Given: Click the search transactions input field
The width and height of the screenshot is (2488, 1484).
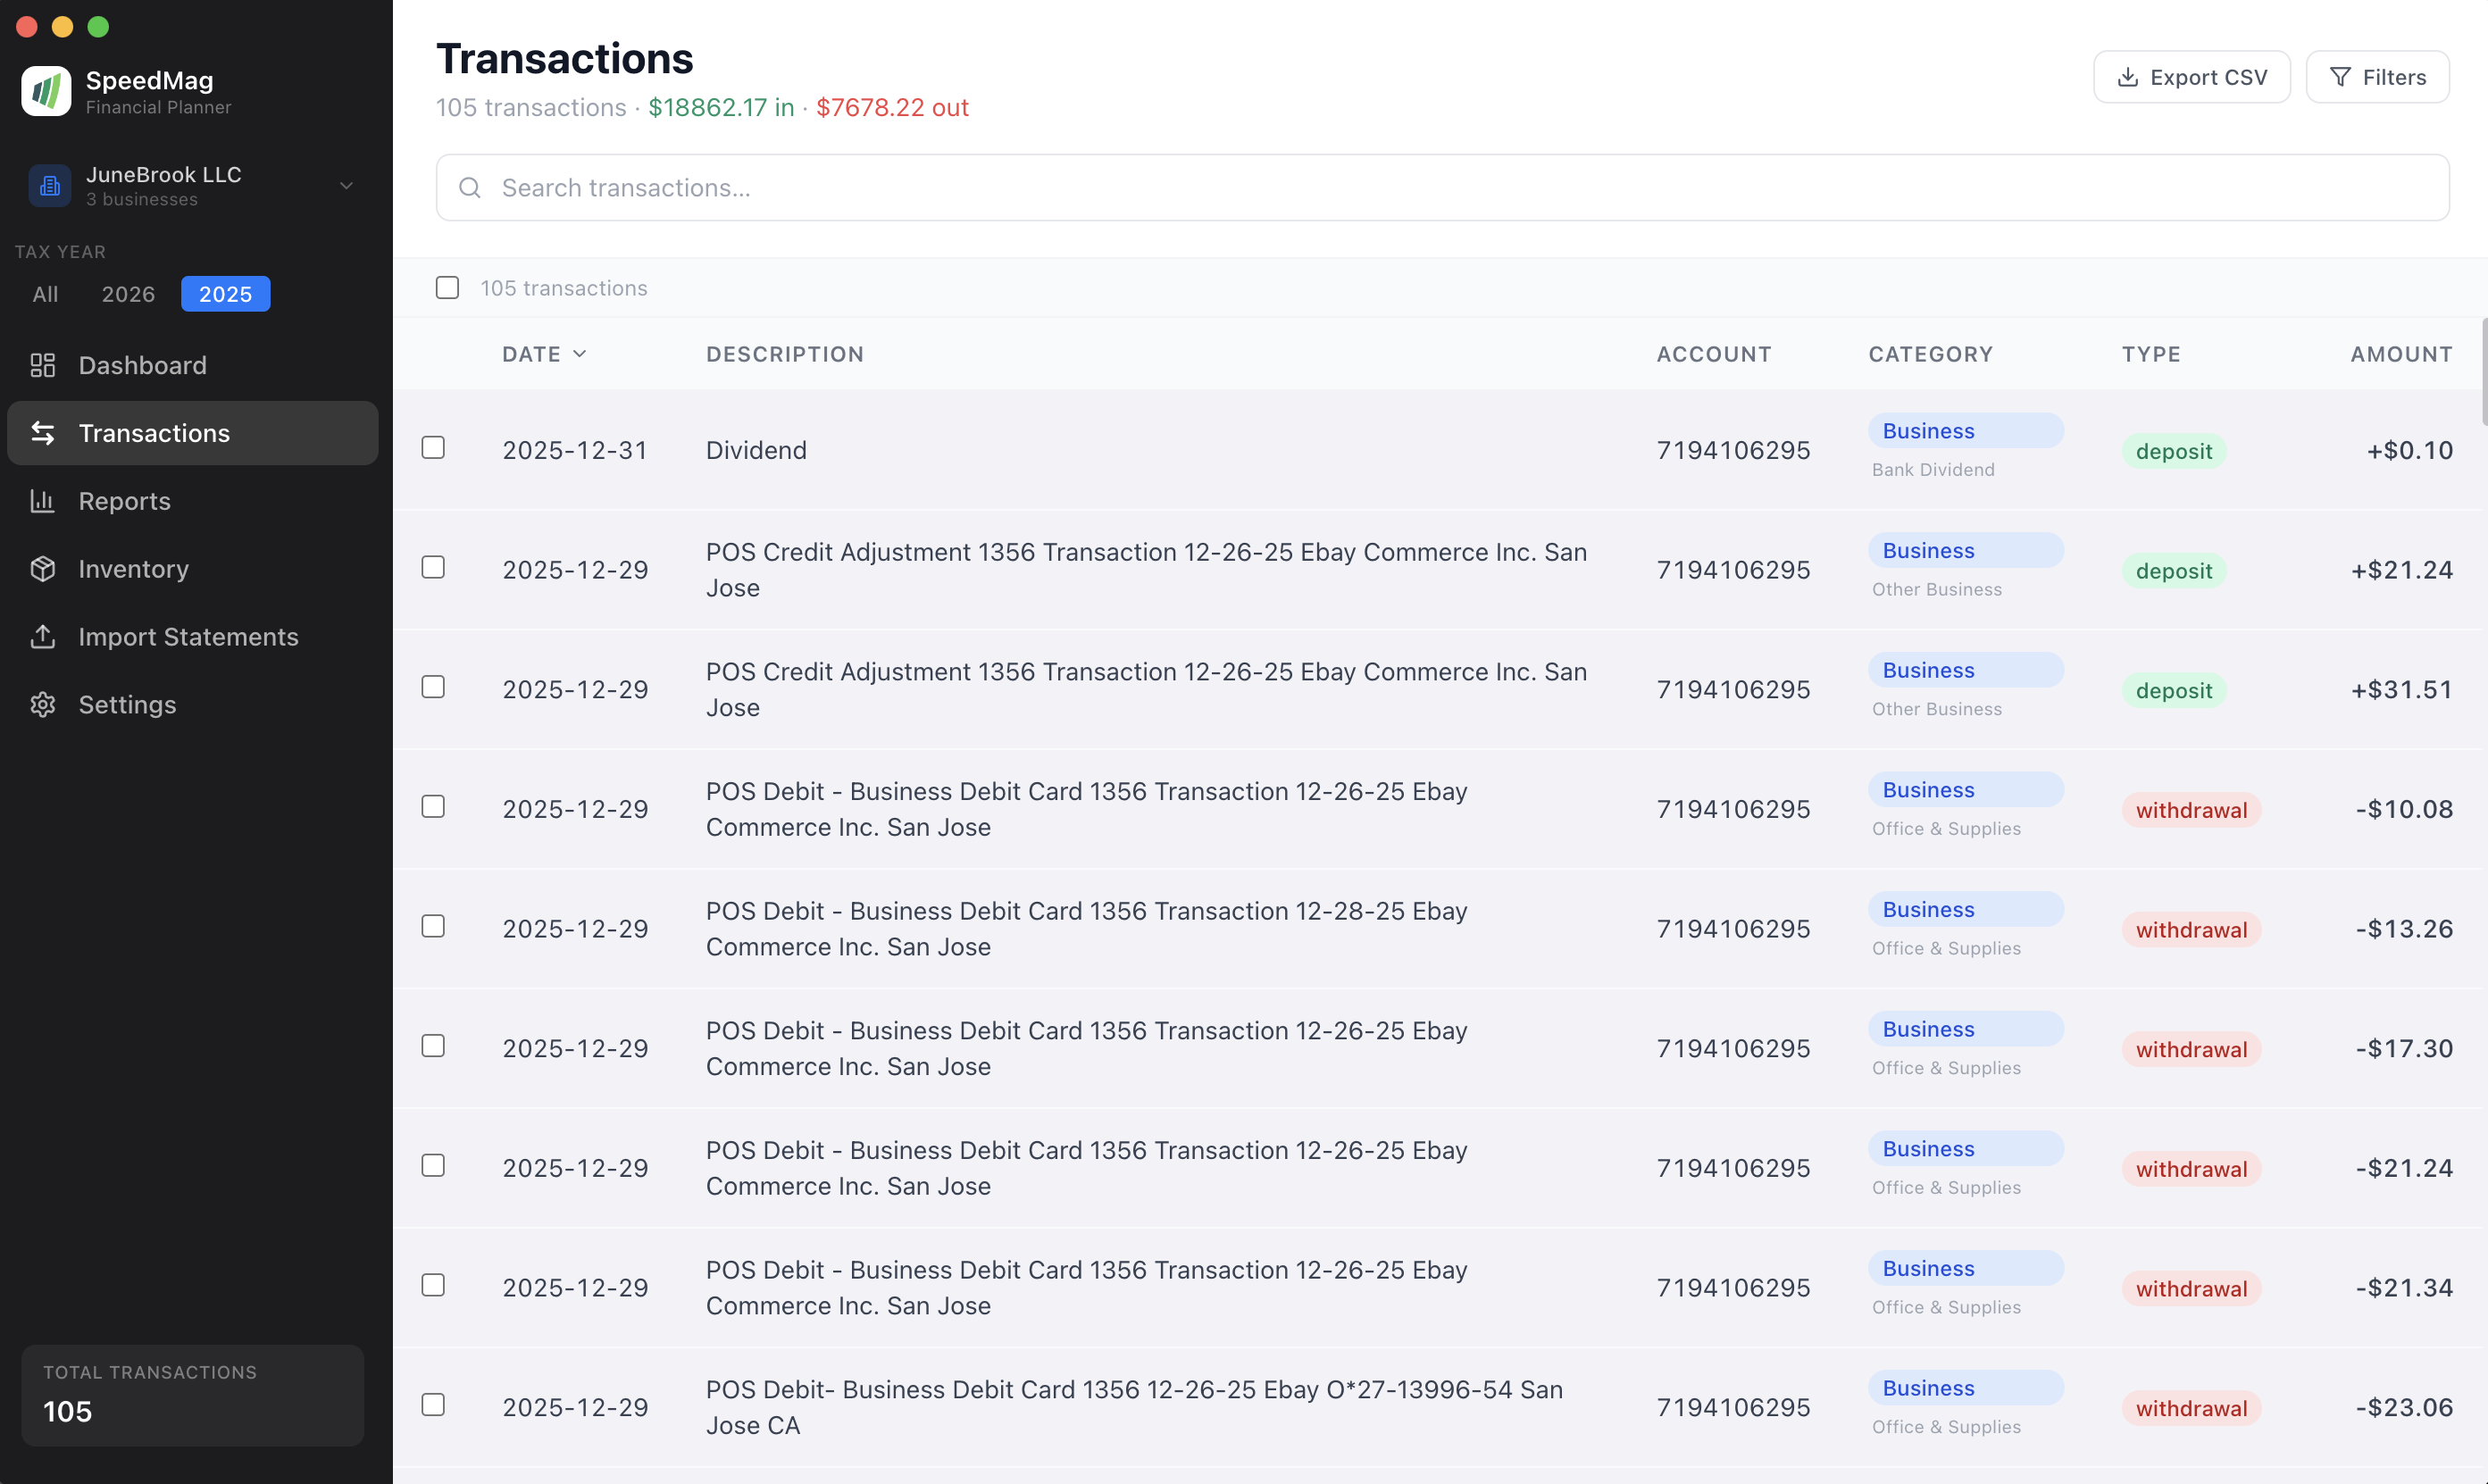Looking at the screenshot, I should (1100, 187).
